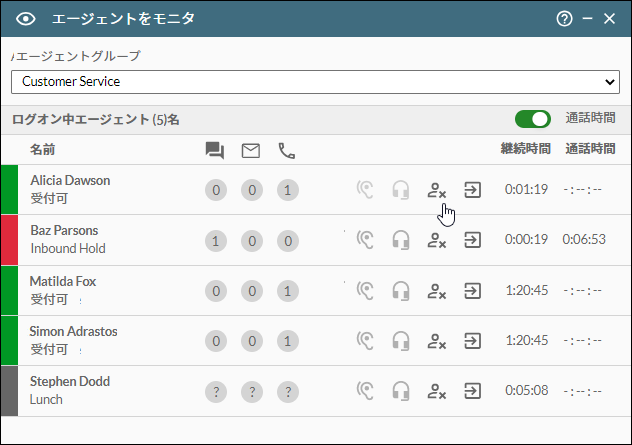Select the Baz Parsons agent name
This screenshot has height=445, width=632.
coord(64,230)
